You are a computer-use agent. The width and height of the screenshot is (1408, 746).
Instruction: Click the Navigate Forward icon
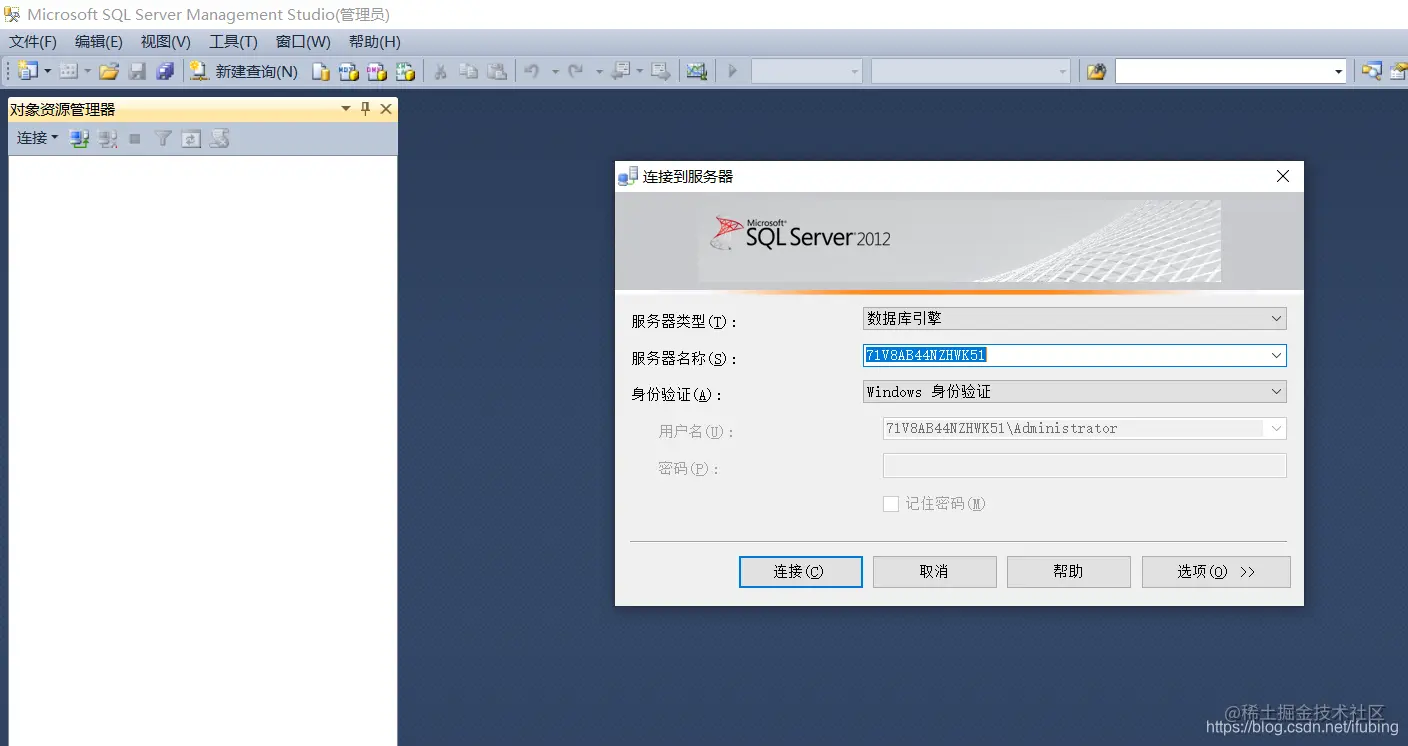(661, 71)
